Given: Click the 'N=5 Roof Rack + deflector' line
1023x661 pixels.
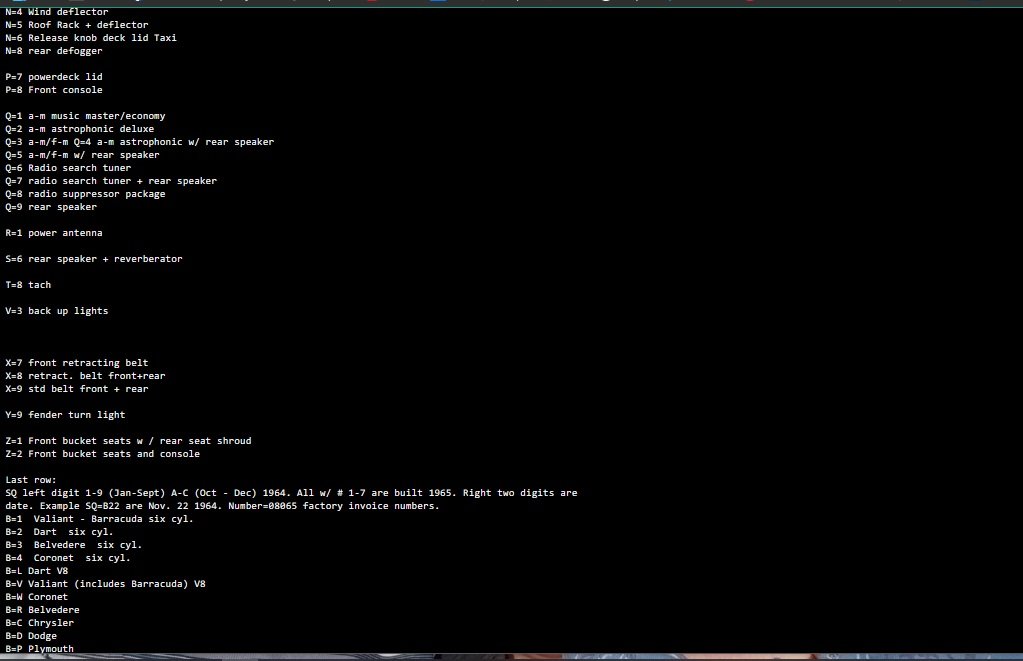Looking at the screenshot, I should (77, 25).
